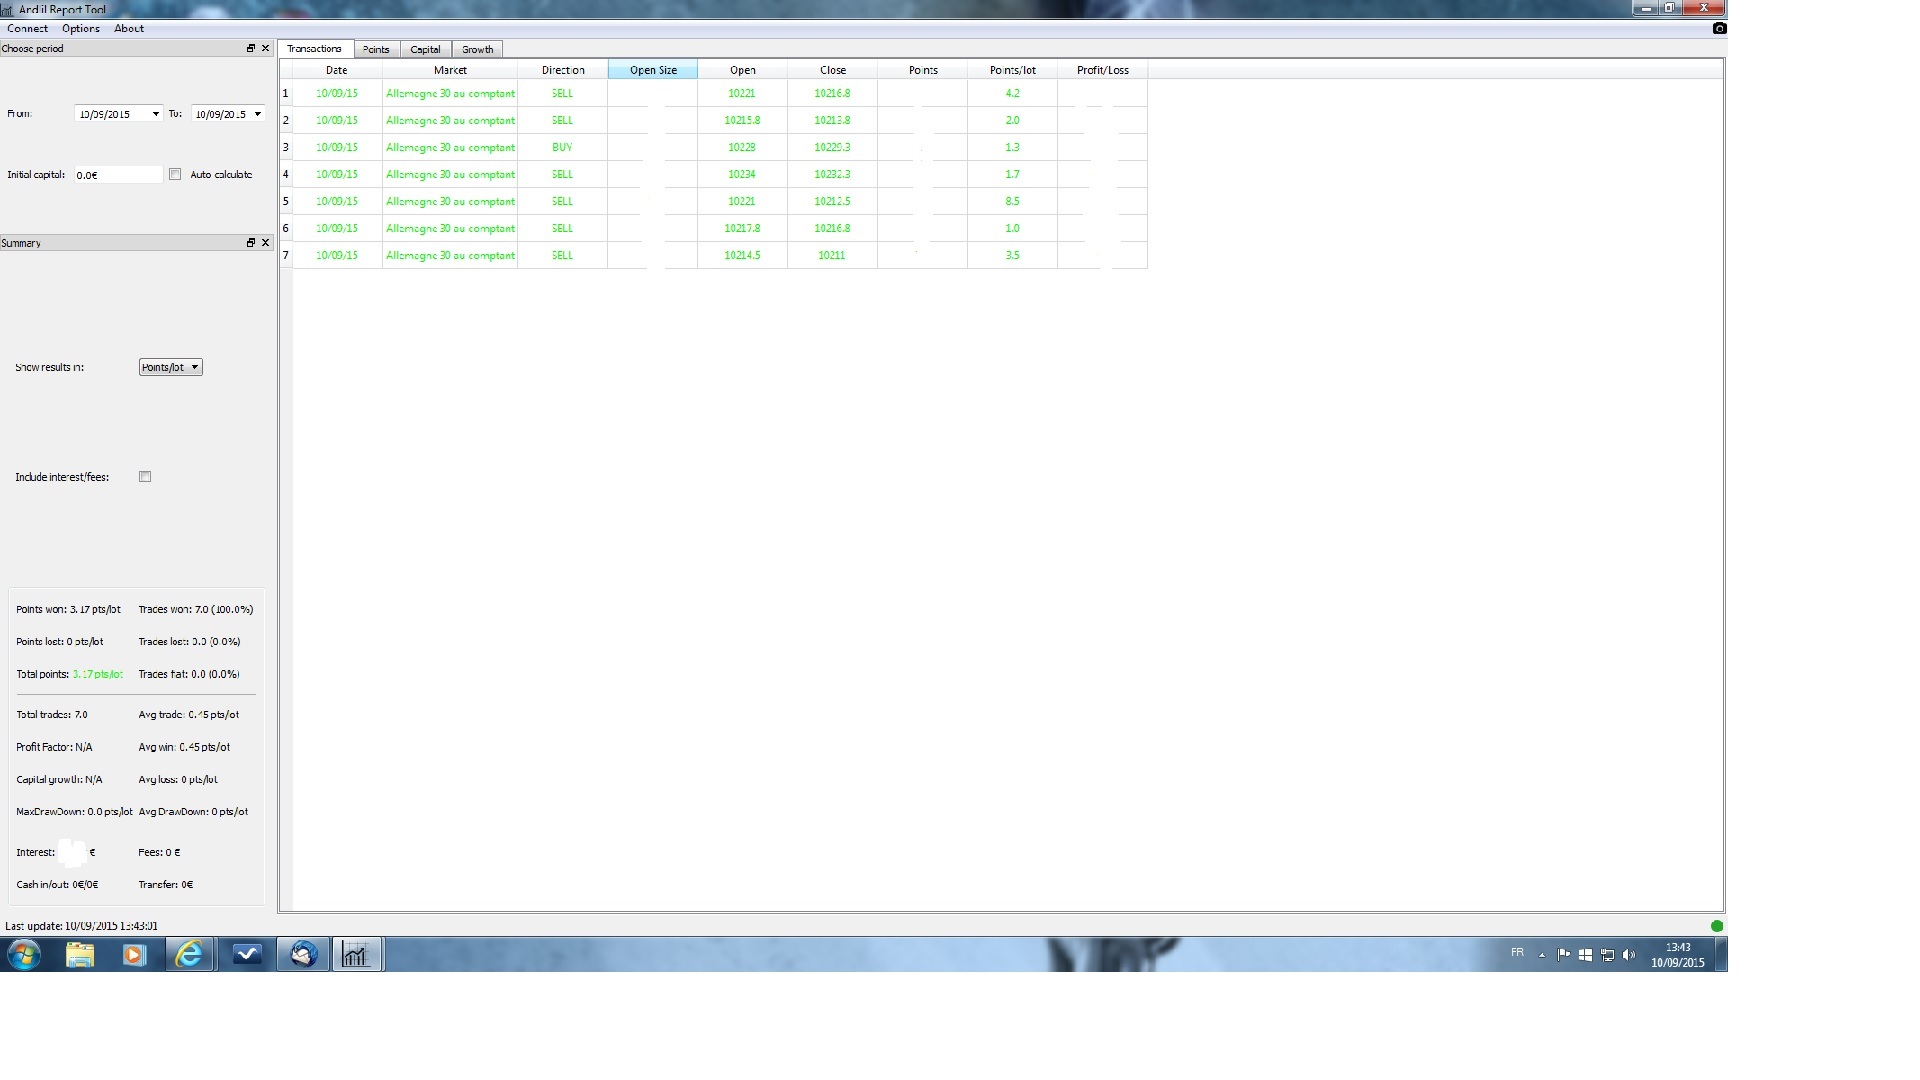Enable the Auto calculate checkbox
The image size is (1920, 1080).
tap(175, 174)
